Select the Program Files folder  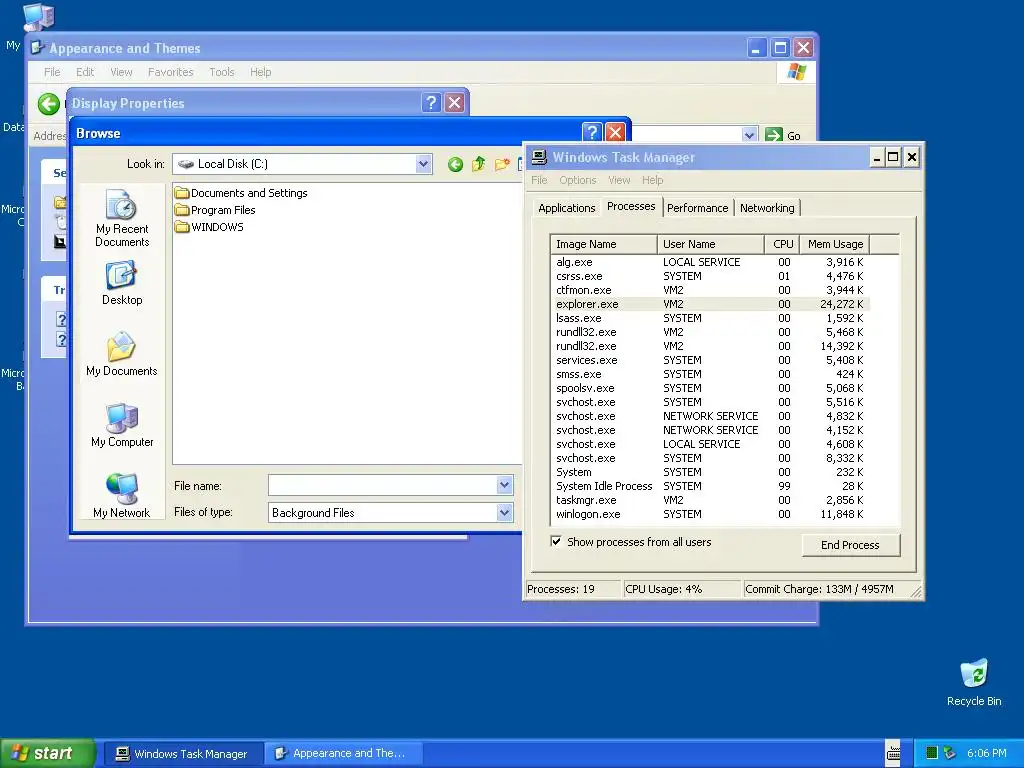point(215,210)
